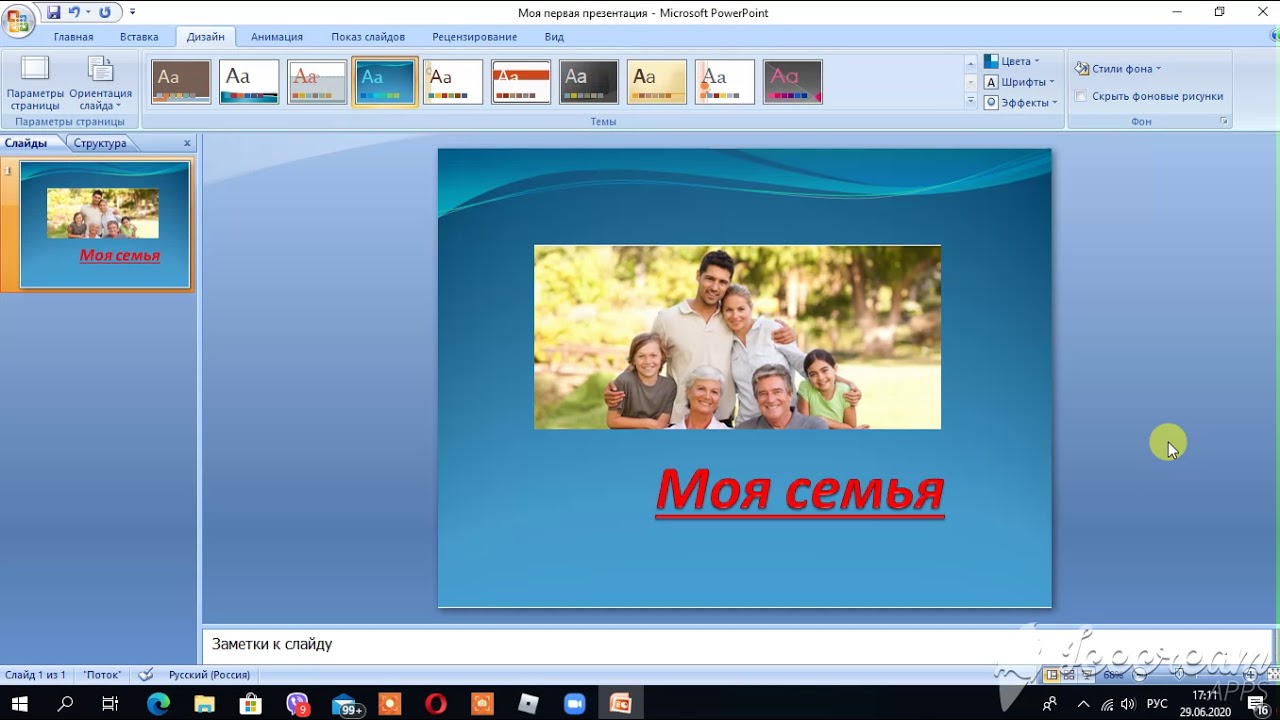Open Opera browser from taskbar

(x=435, y=704)
